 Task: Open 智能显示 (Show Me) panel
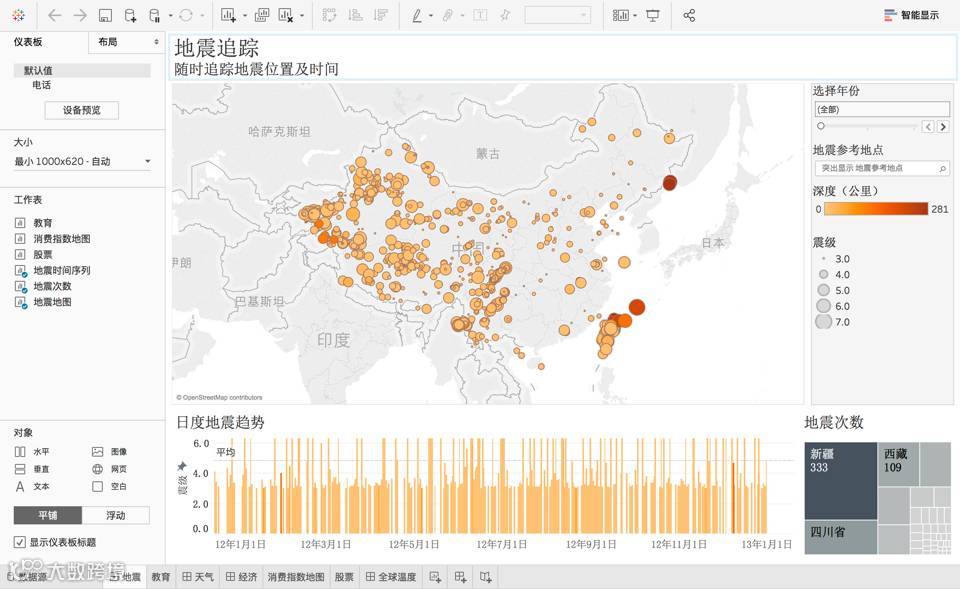912,15
